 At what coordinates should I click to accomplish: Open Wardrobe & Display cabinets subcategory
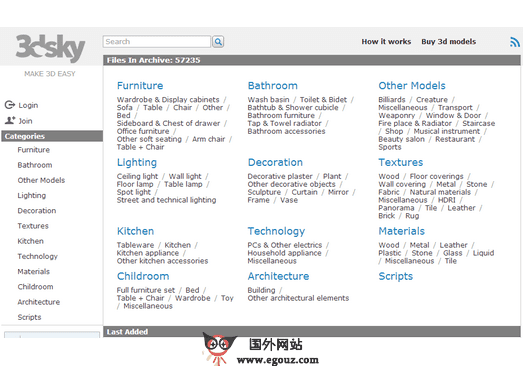point(168,99)
